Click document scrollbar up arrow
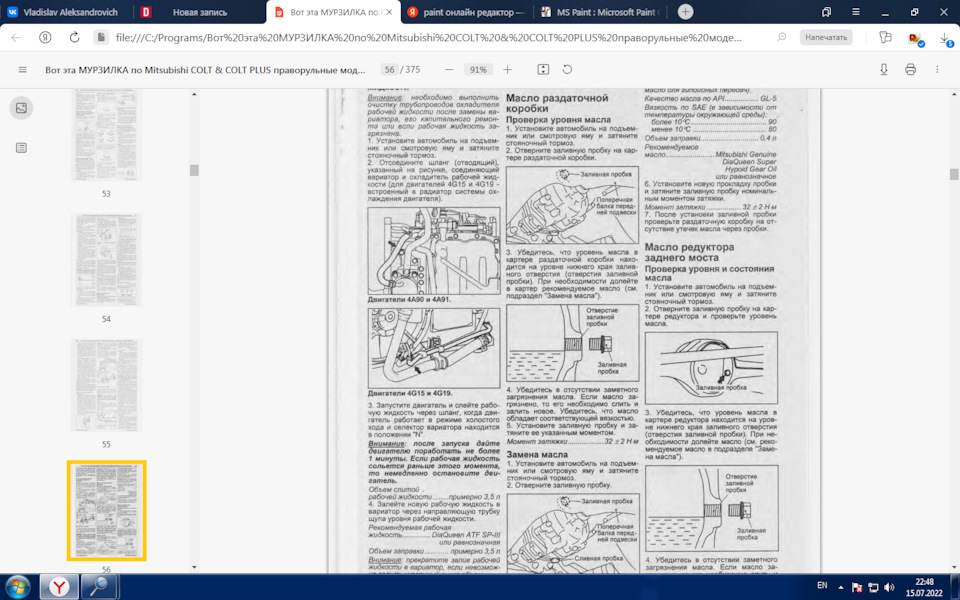 tap(954, 94)
